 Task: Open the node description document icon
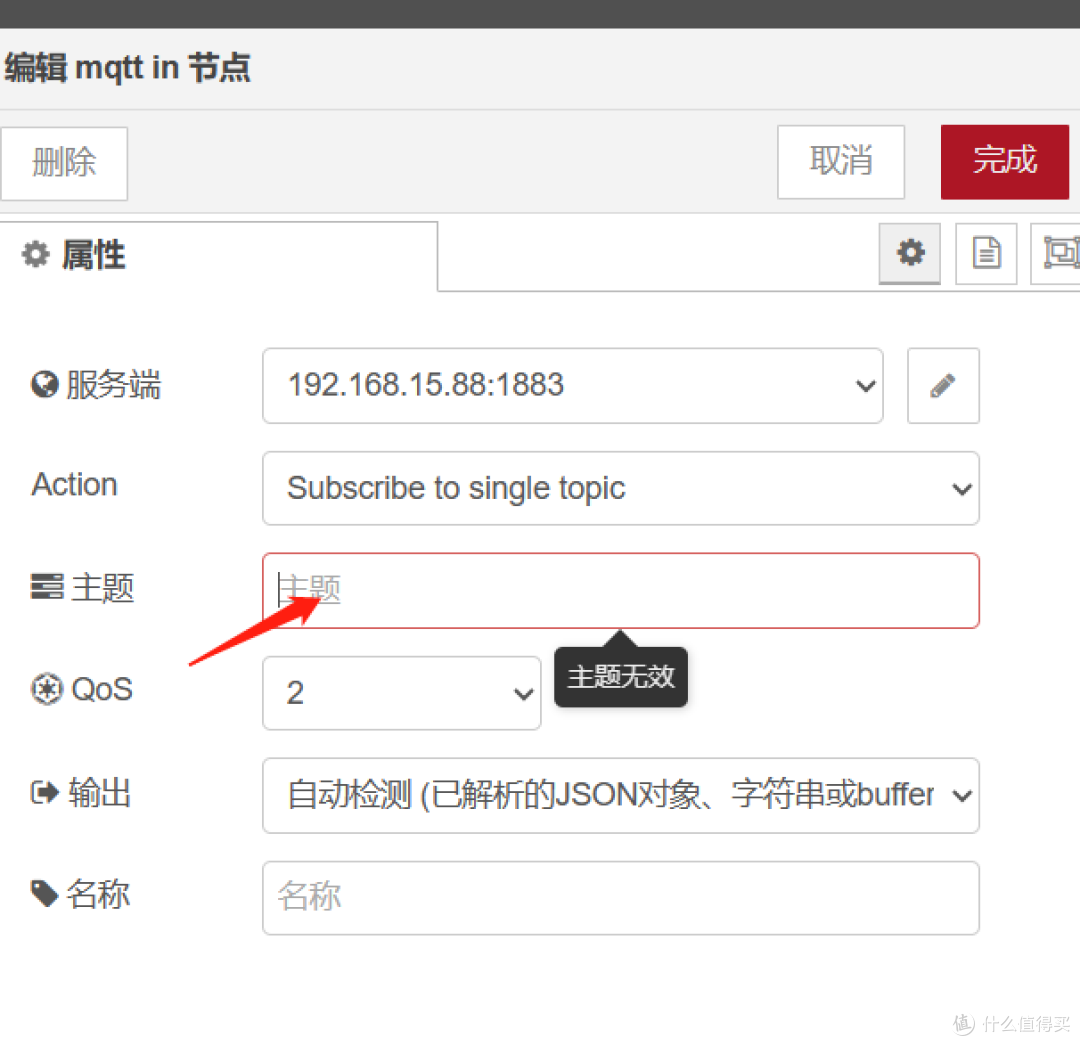tap(986, 253)
